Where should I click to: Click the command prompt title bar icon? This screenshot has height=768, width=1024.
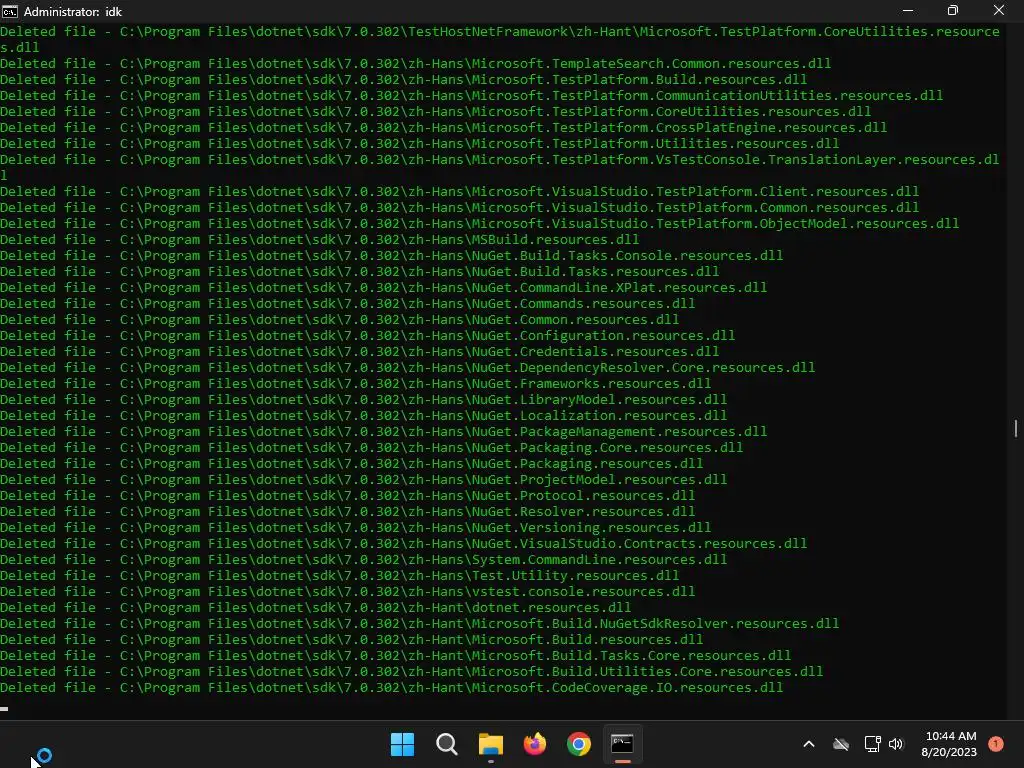[10, 11]
